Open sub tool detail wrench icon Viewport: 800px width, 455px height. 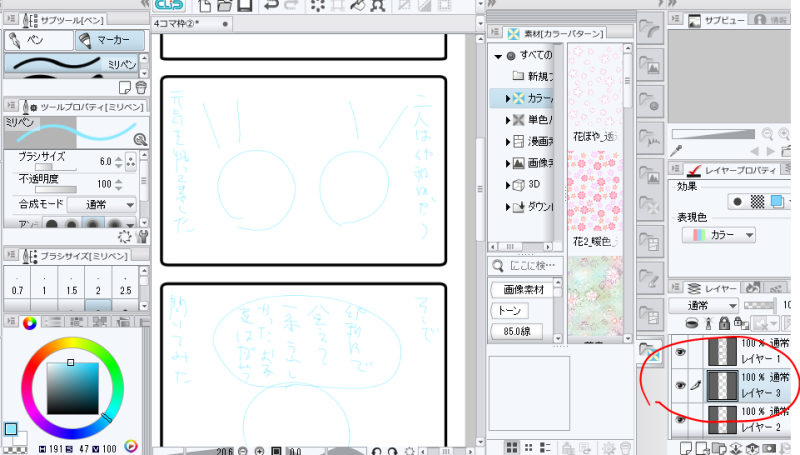(142, 237)
